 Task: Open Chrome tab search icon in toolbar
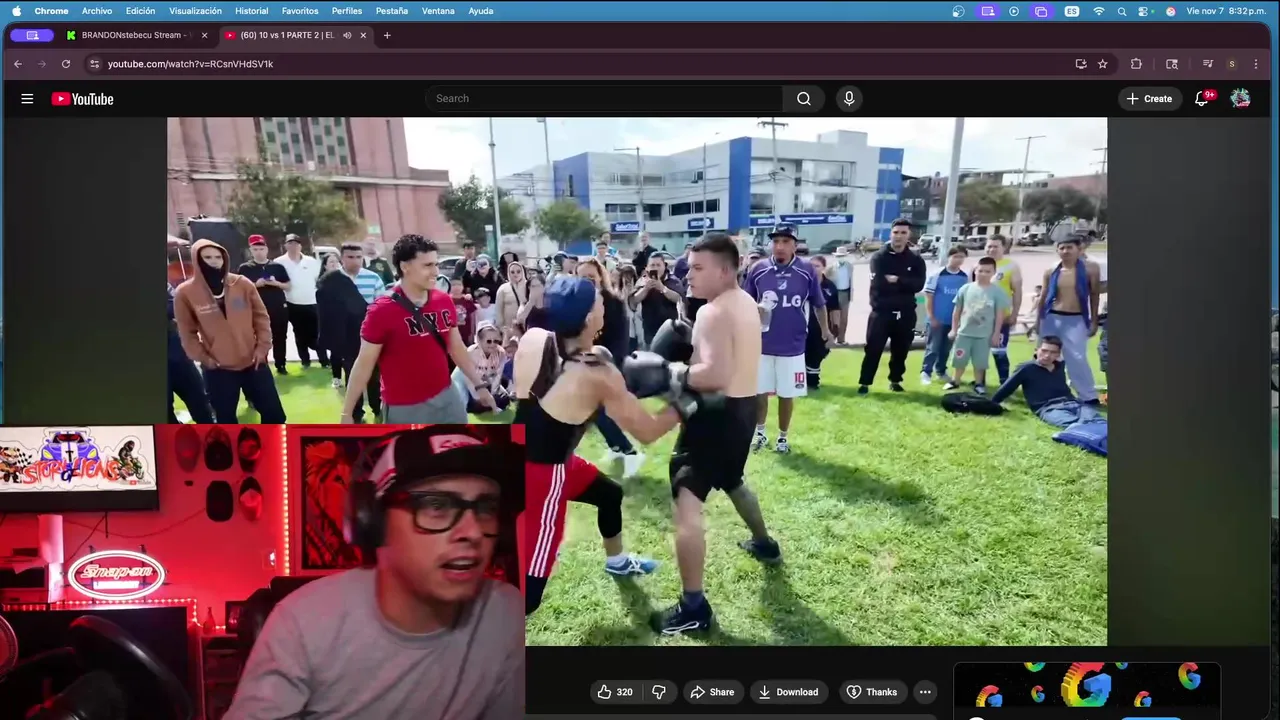coord(1172,64)
